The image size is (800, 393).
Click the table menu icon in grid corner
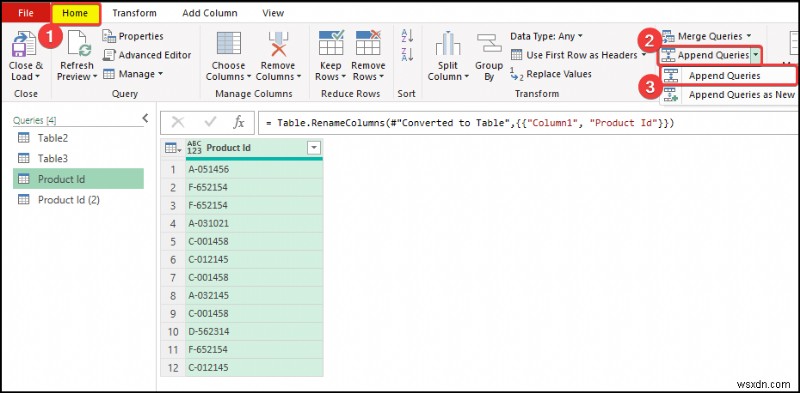click(173, 148)
